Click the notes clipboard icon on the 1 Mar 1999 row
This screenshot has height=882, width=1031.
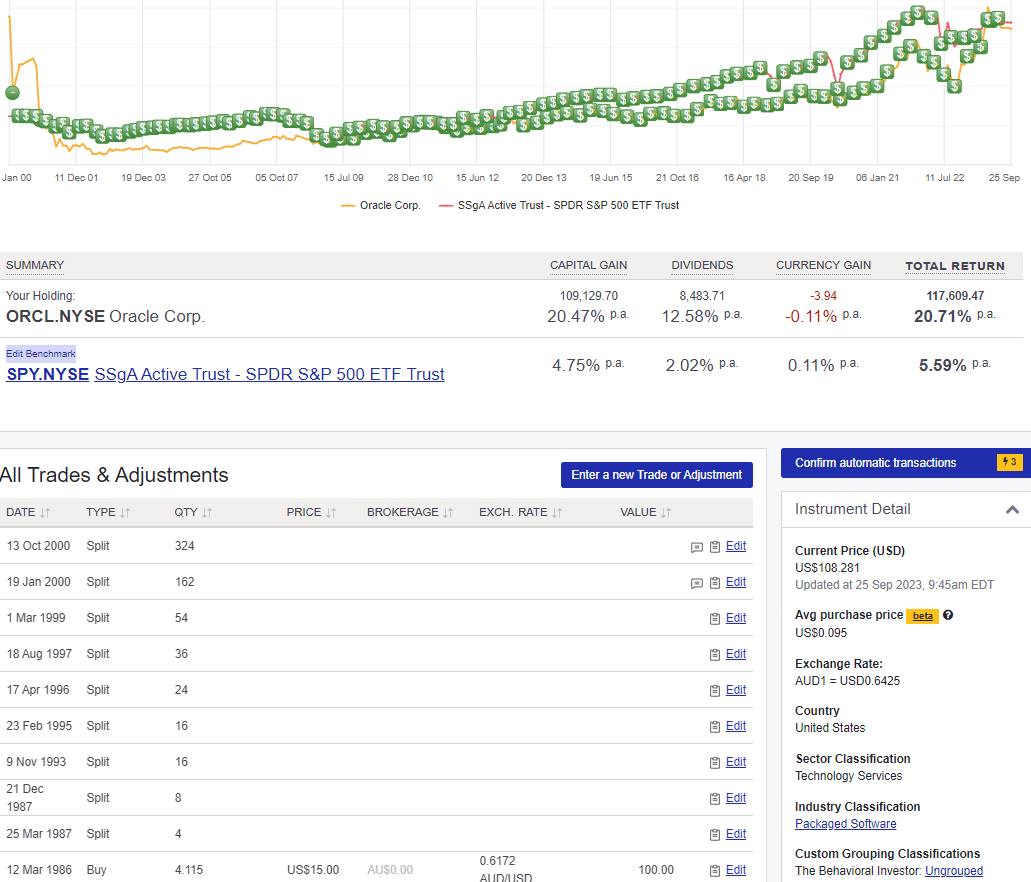click(714, 618)
